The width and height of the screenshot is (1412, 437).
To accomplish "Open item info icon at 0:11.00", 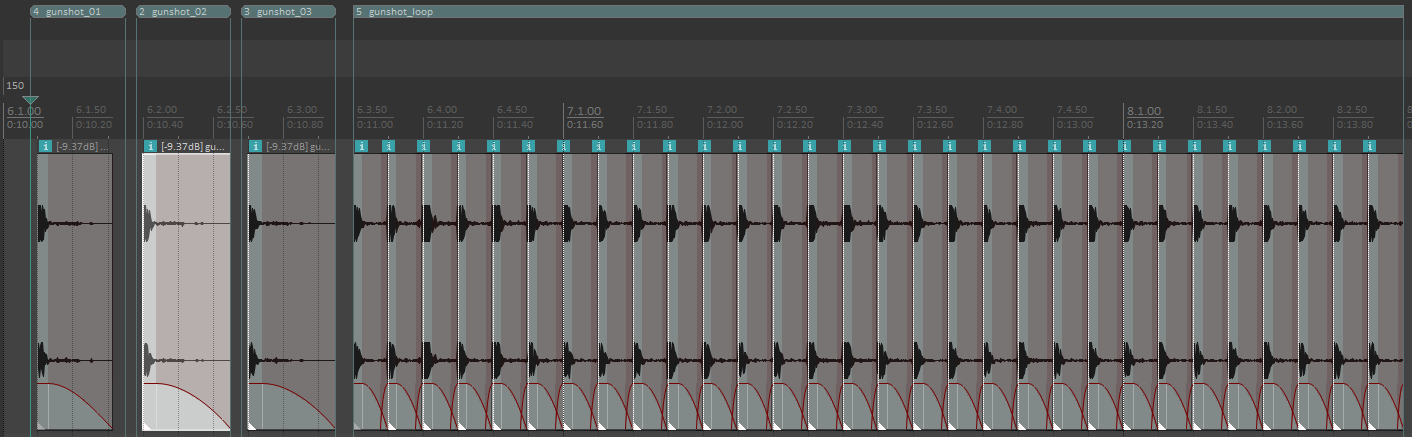I will (362, 146).
